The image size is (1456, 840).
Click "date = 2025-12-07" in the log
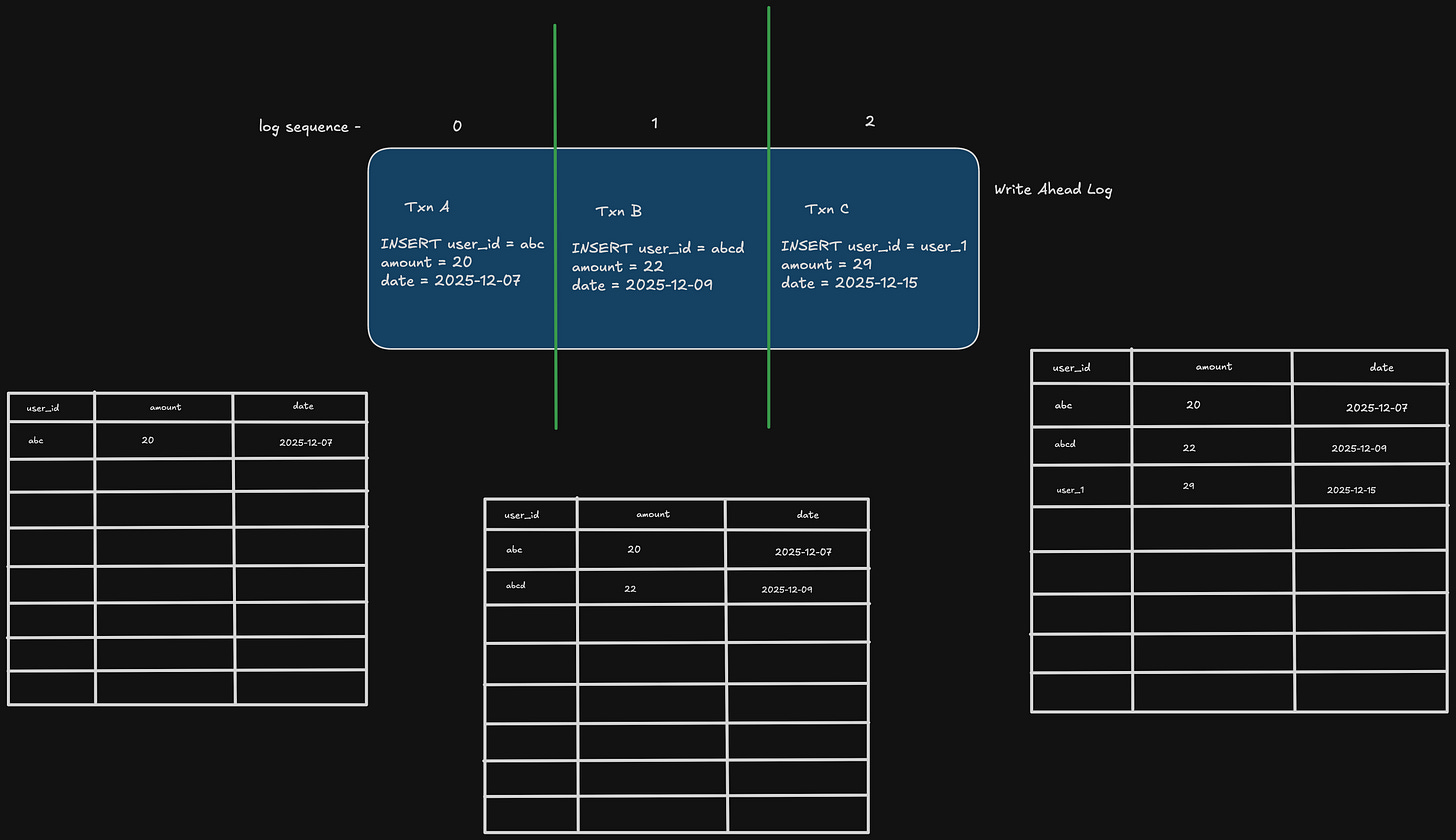pyautogui.click(x=450, y=281)
